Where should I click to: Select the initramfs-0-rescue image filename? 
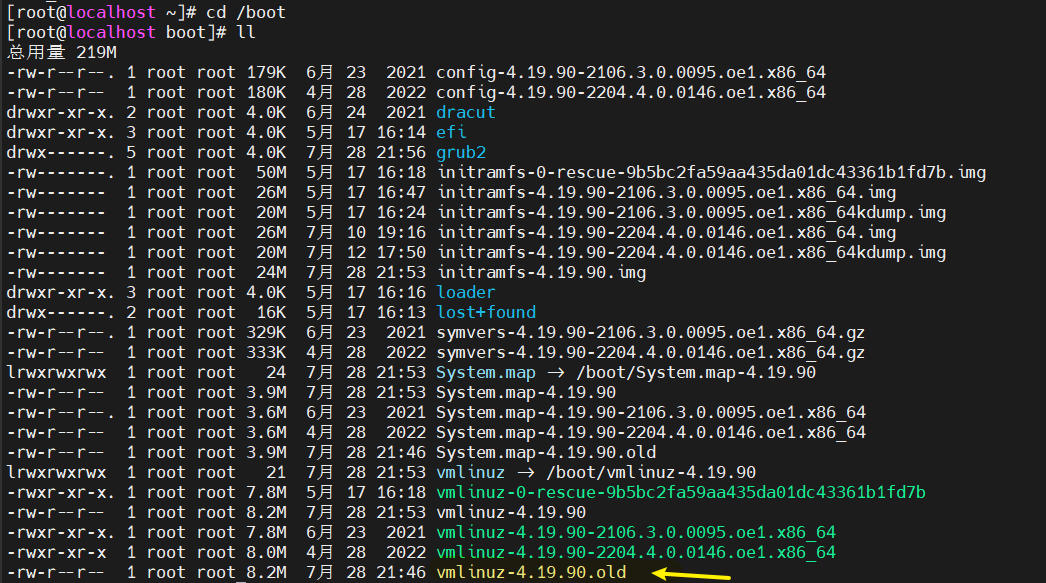(x=711, y=173)
